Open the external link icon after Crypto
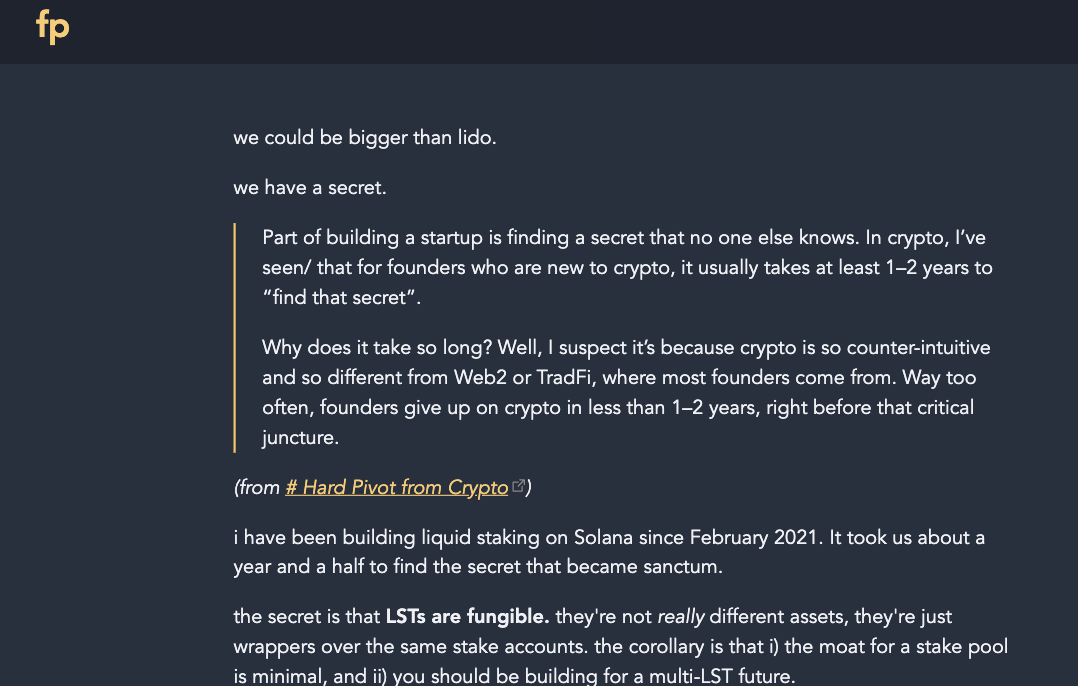This screenshot has width=1078, height=686. [518, 487]
